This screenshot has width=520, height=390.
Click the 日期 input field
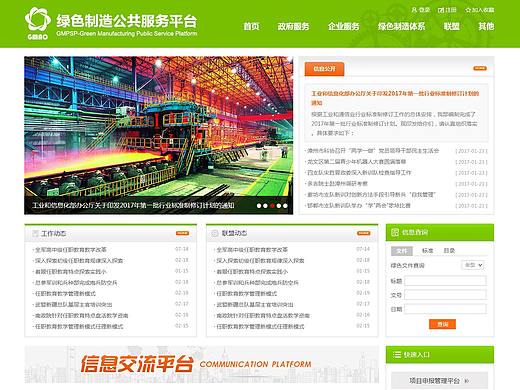[x=445, y=309]
